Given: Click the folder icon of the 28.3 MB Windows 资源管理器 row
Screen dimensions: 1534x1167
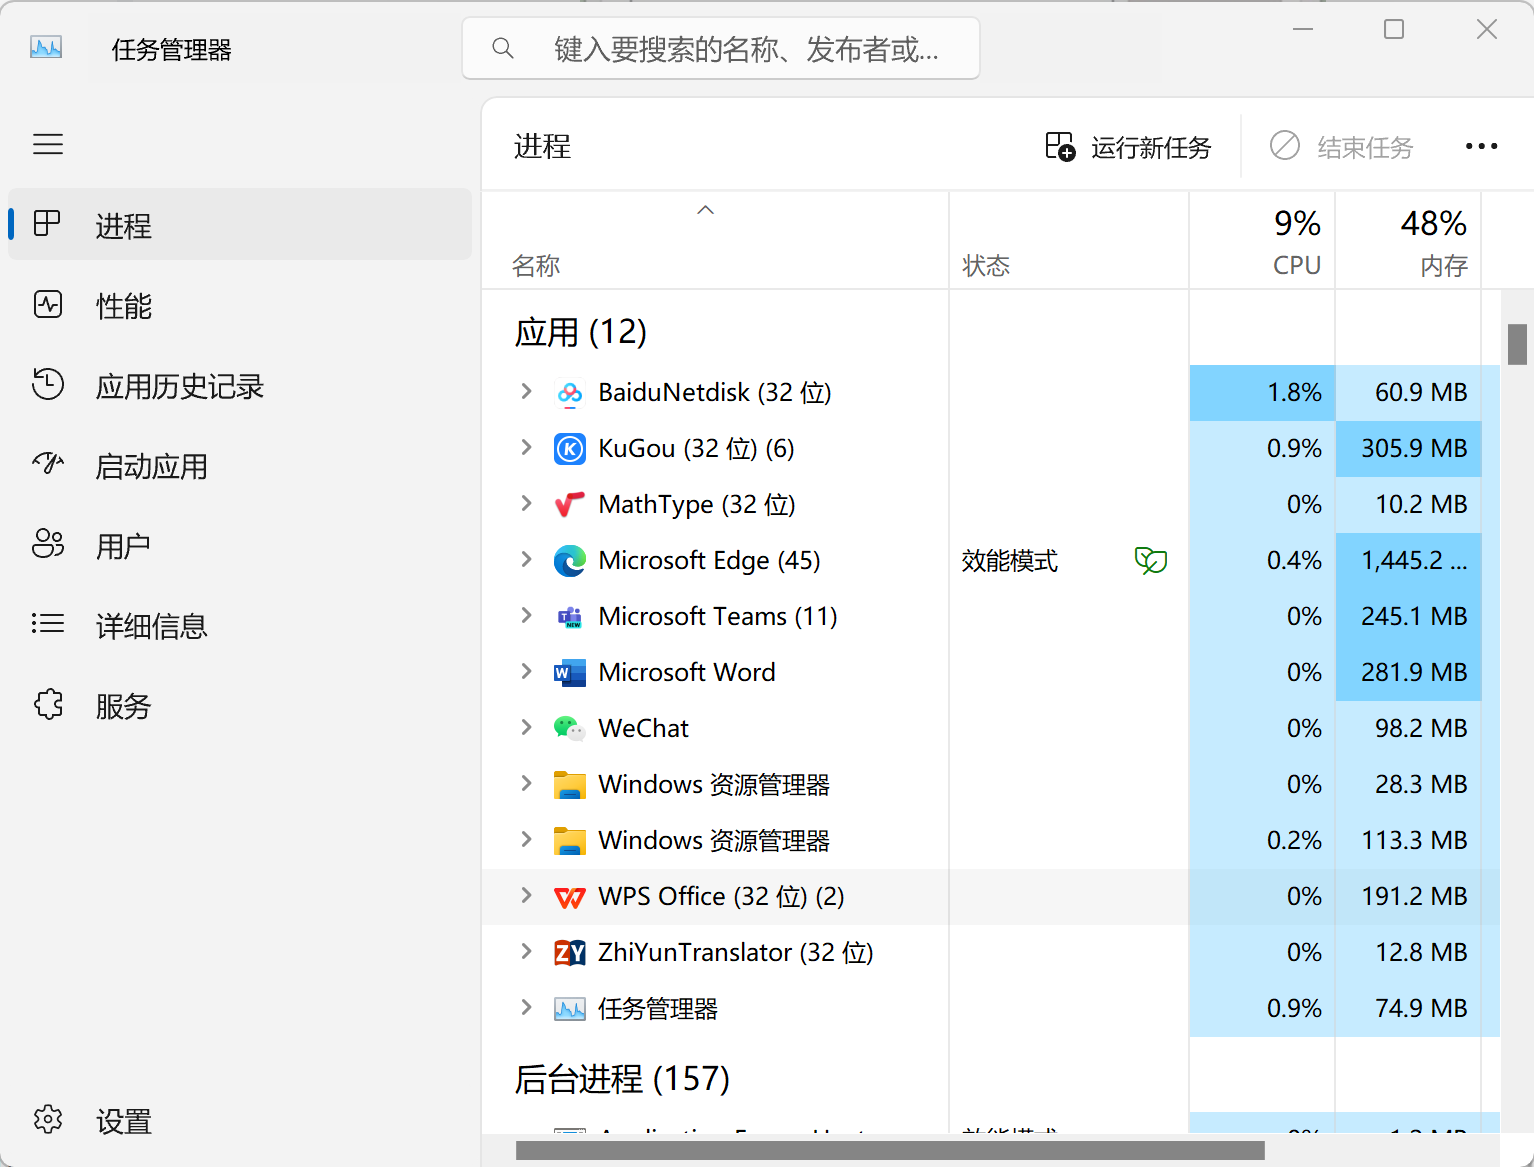Looking at the screenshot, I should 570,785.
